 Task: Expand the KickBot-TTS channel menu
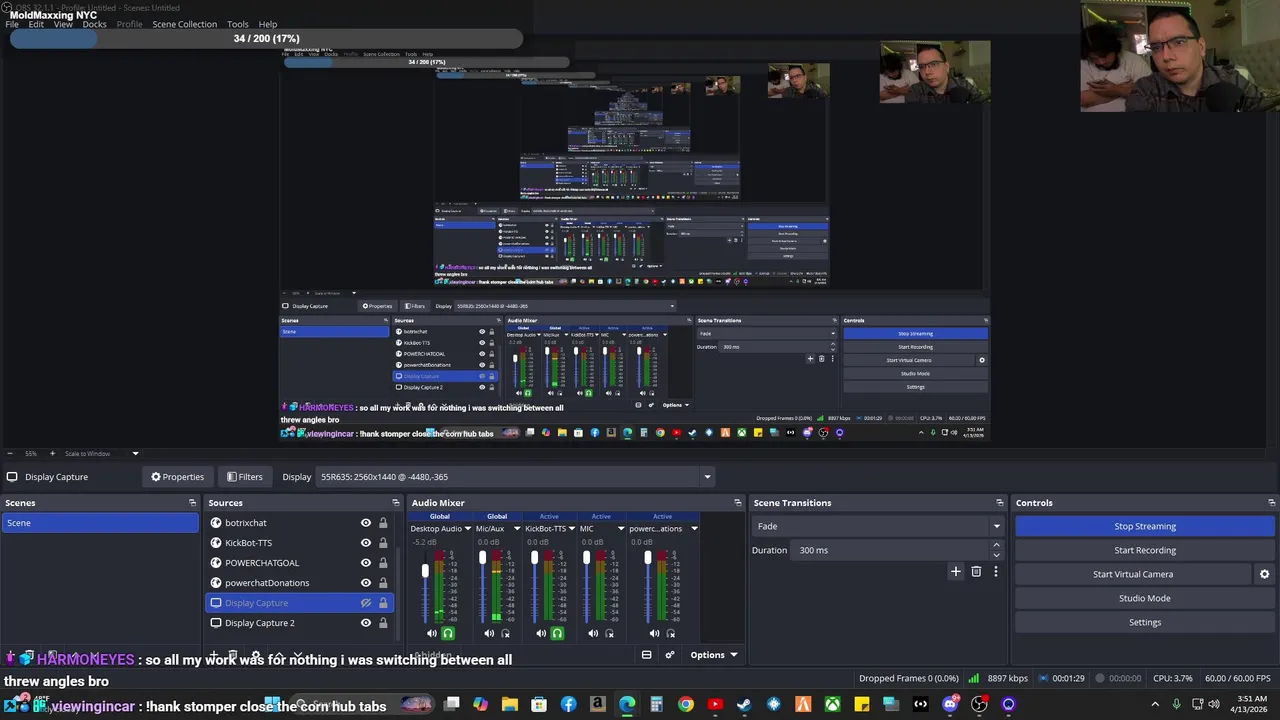tap(570, 529)
